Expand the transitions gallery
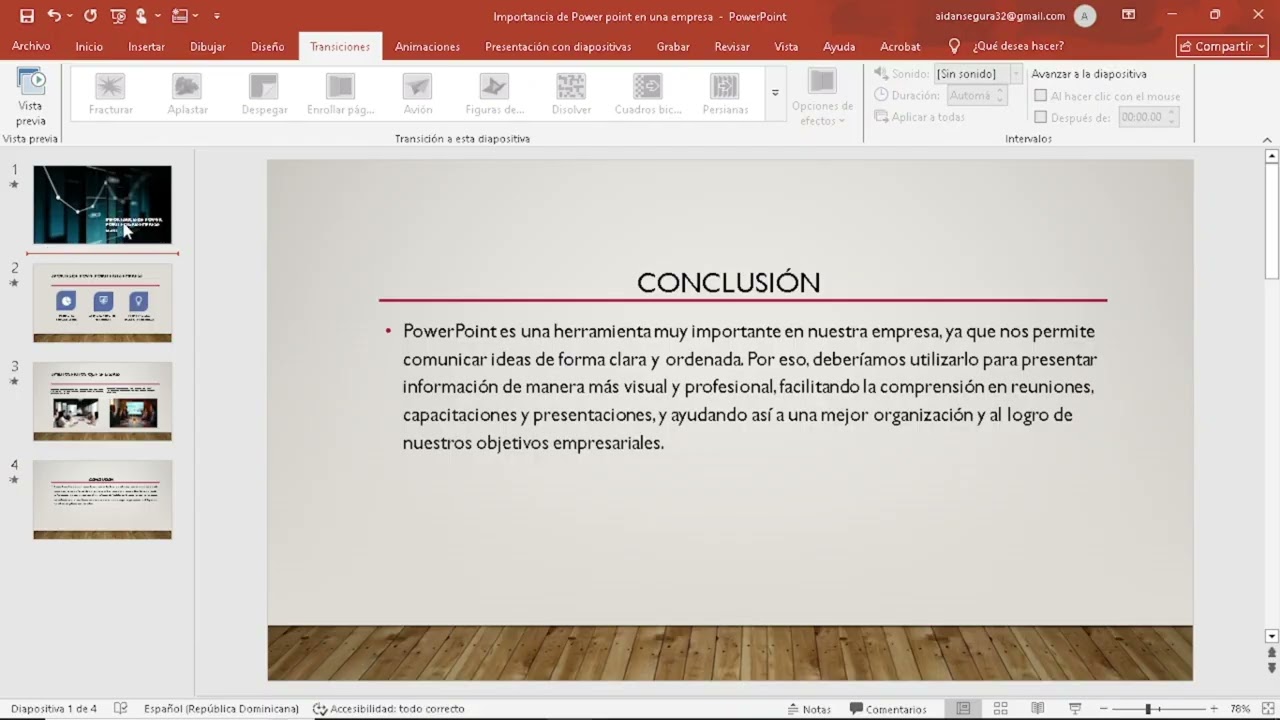This screenshot has width=1280, height=720. (775, 93)
